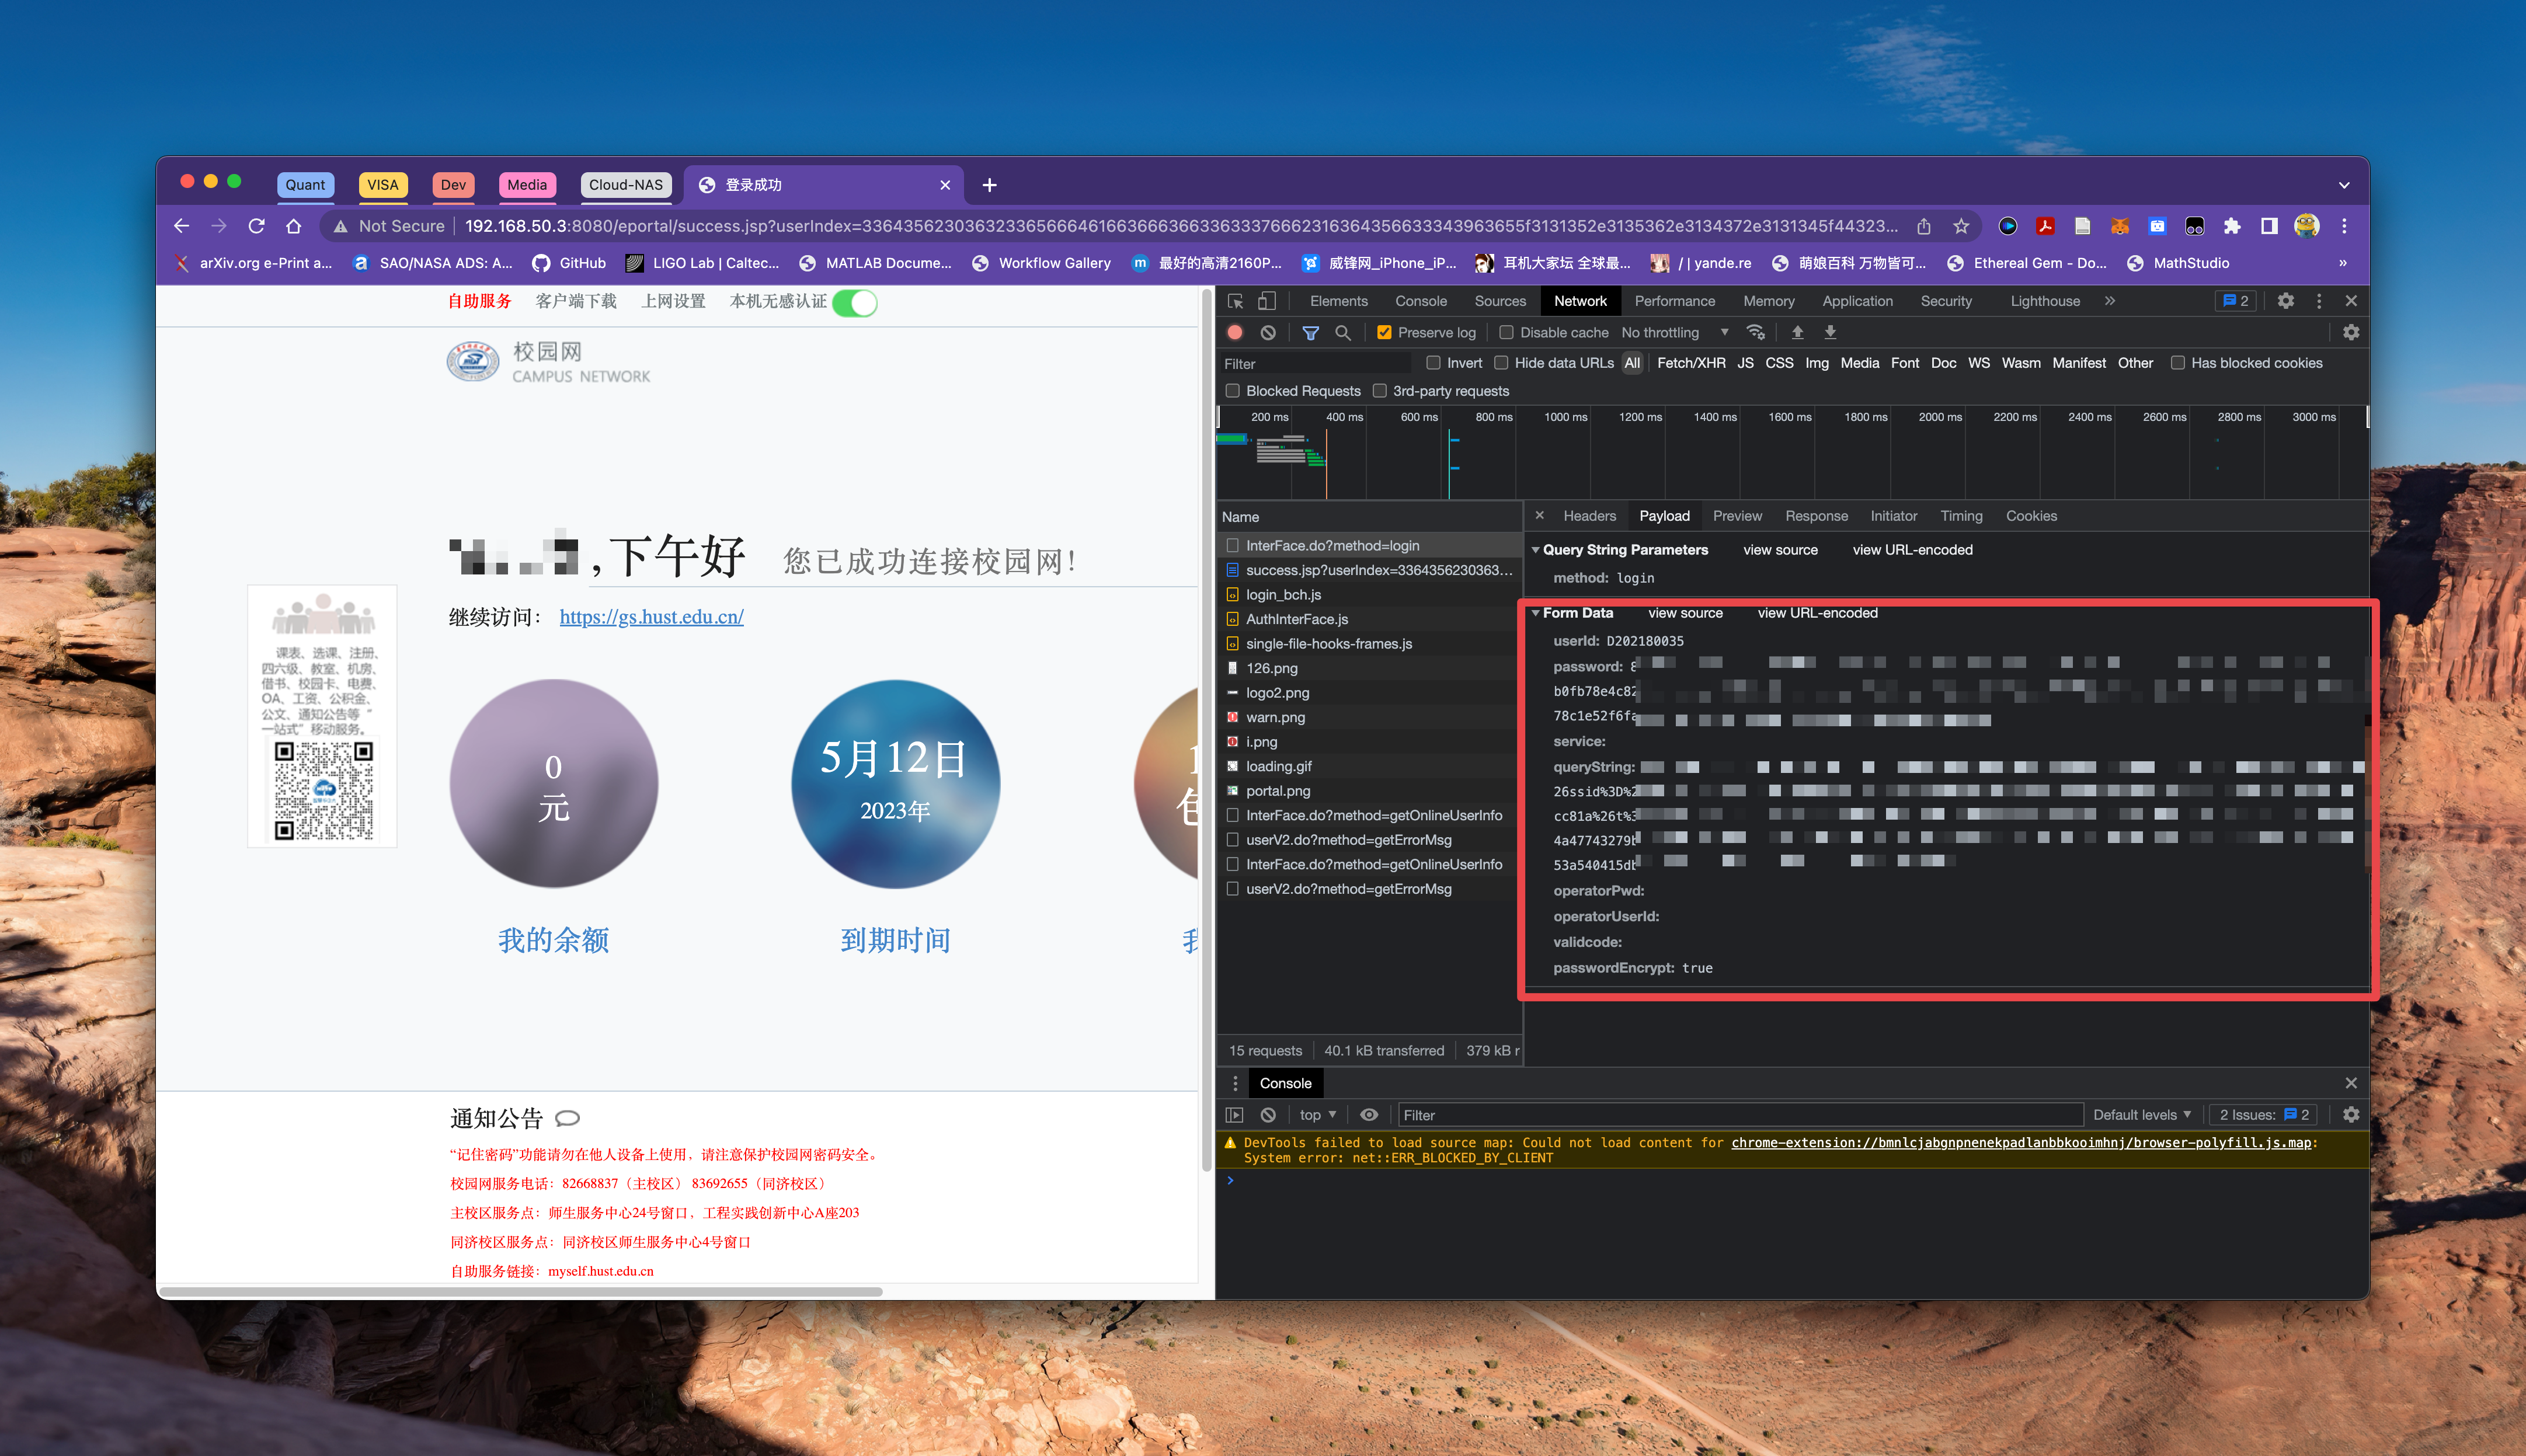
Task: Toggle the 本机无感认证 switch off
Action: [854, 302]
